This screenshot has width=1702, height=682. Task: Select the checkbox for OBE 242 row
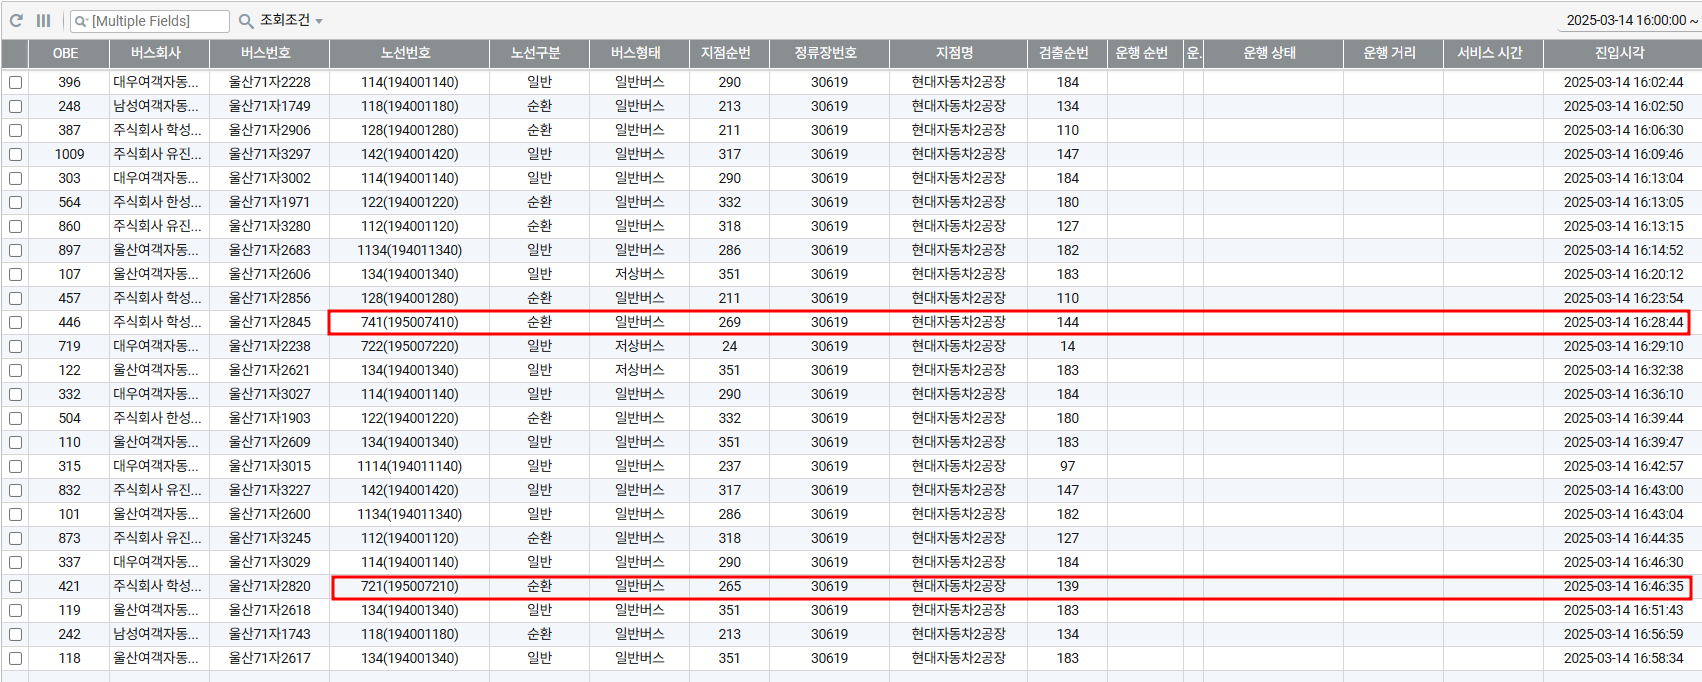pos(16,634)
